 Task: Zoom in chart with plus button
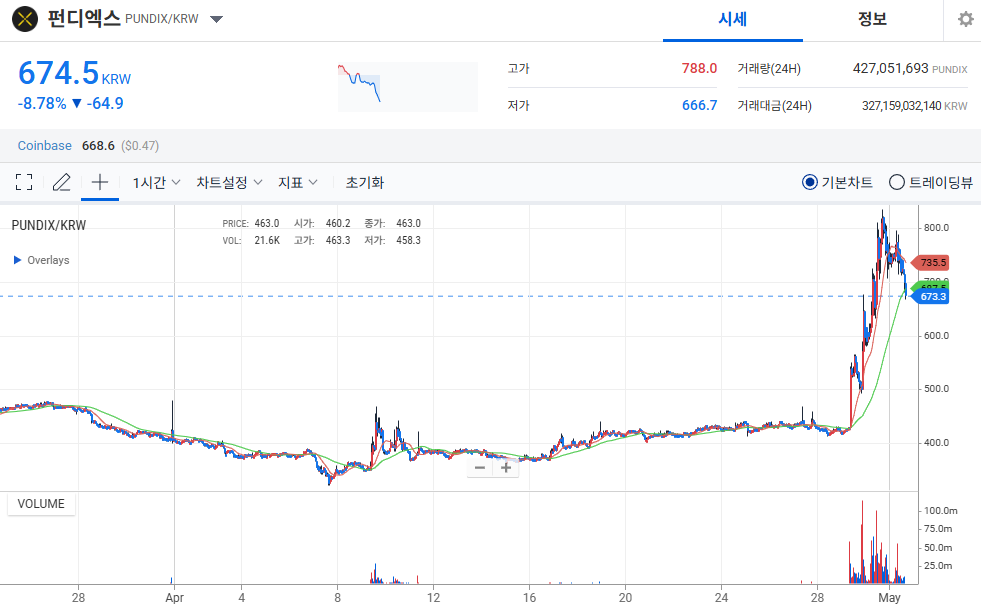pos(506,467)
